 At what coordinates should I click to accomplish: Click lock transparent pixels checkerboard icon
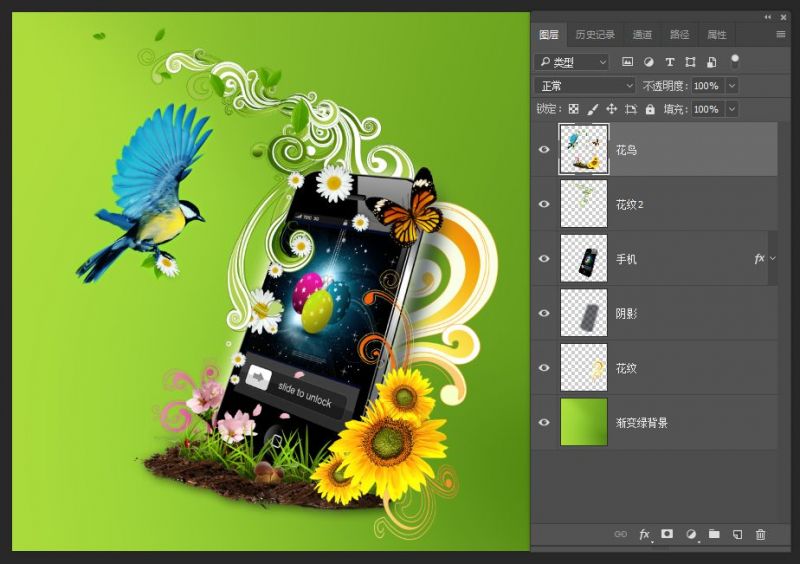click(x=574, y=109)
